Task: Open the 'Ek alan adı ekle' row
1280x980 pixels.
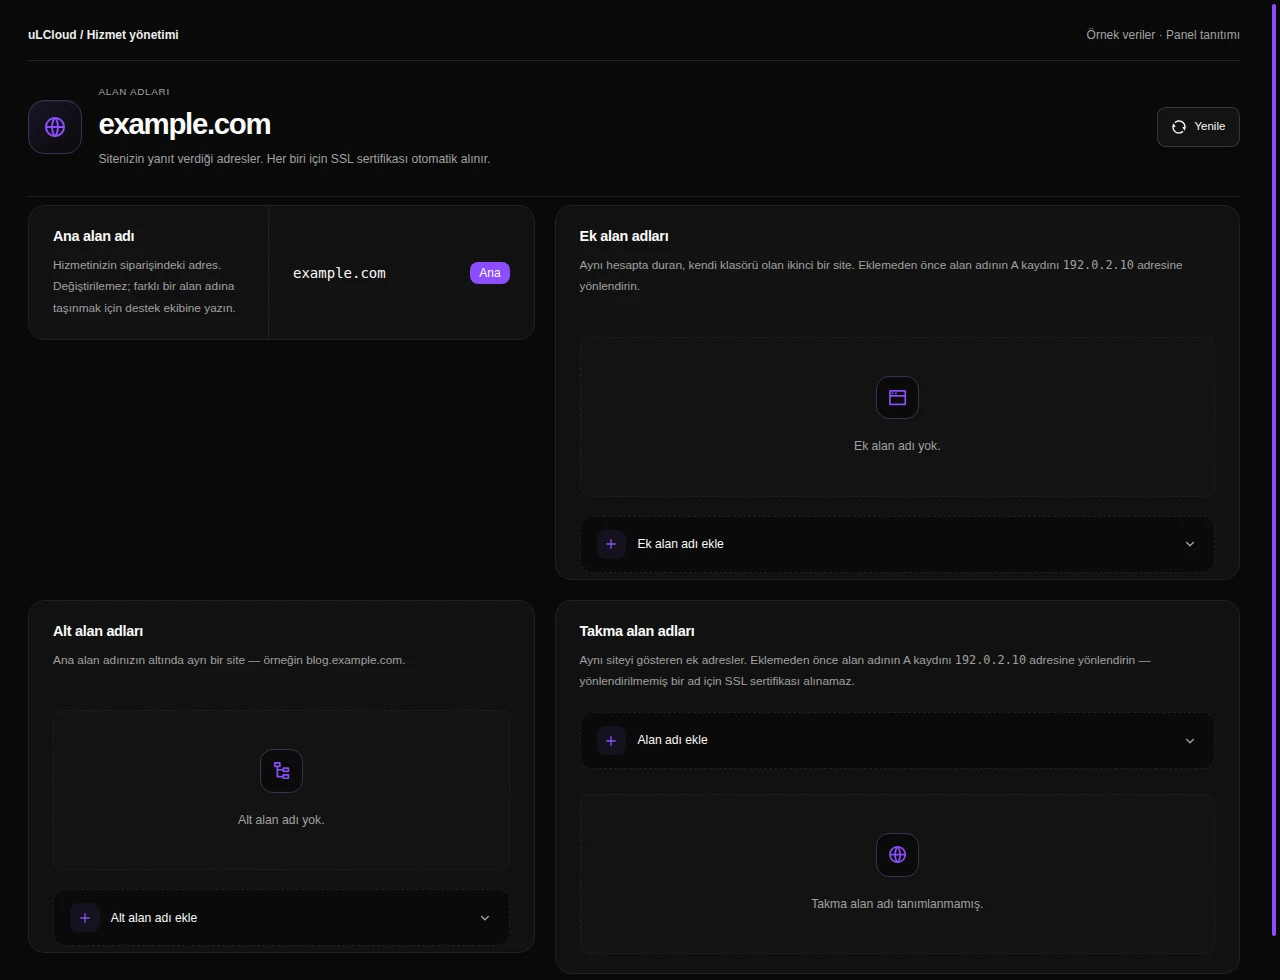Action: pos(897,544)
